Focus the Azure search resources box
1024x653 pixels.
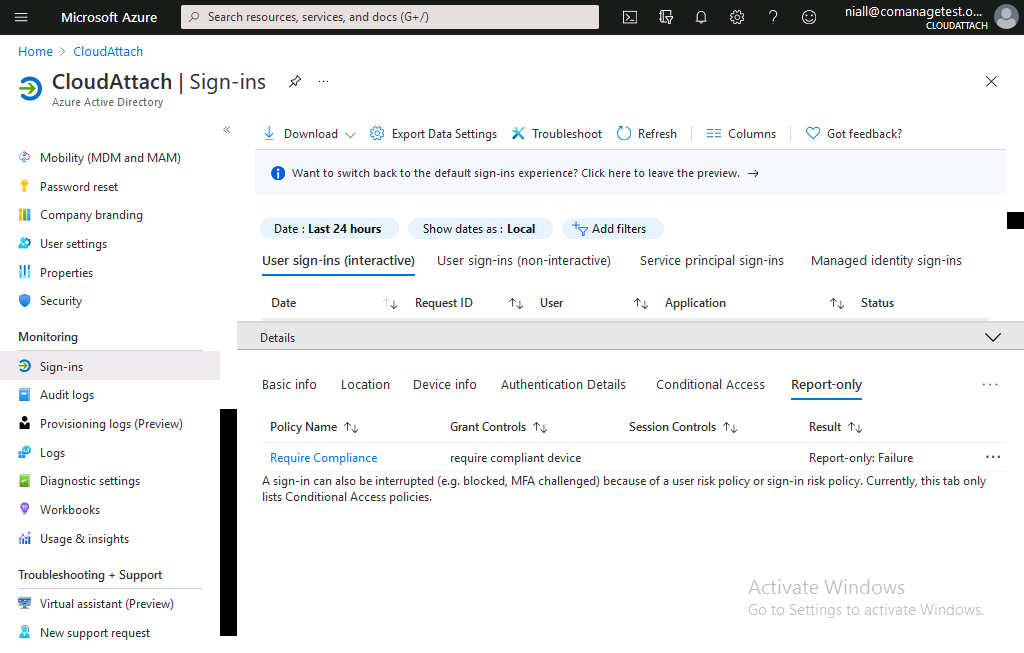click(390, 17)
